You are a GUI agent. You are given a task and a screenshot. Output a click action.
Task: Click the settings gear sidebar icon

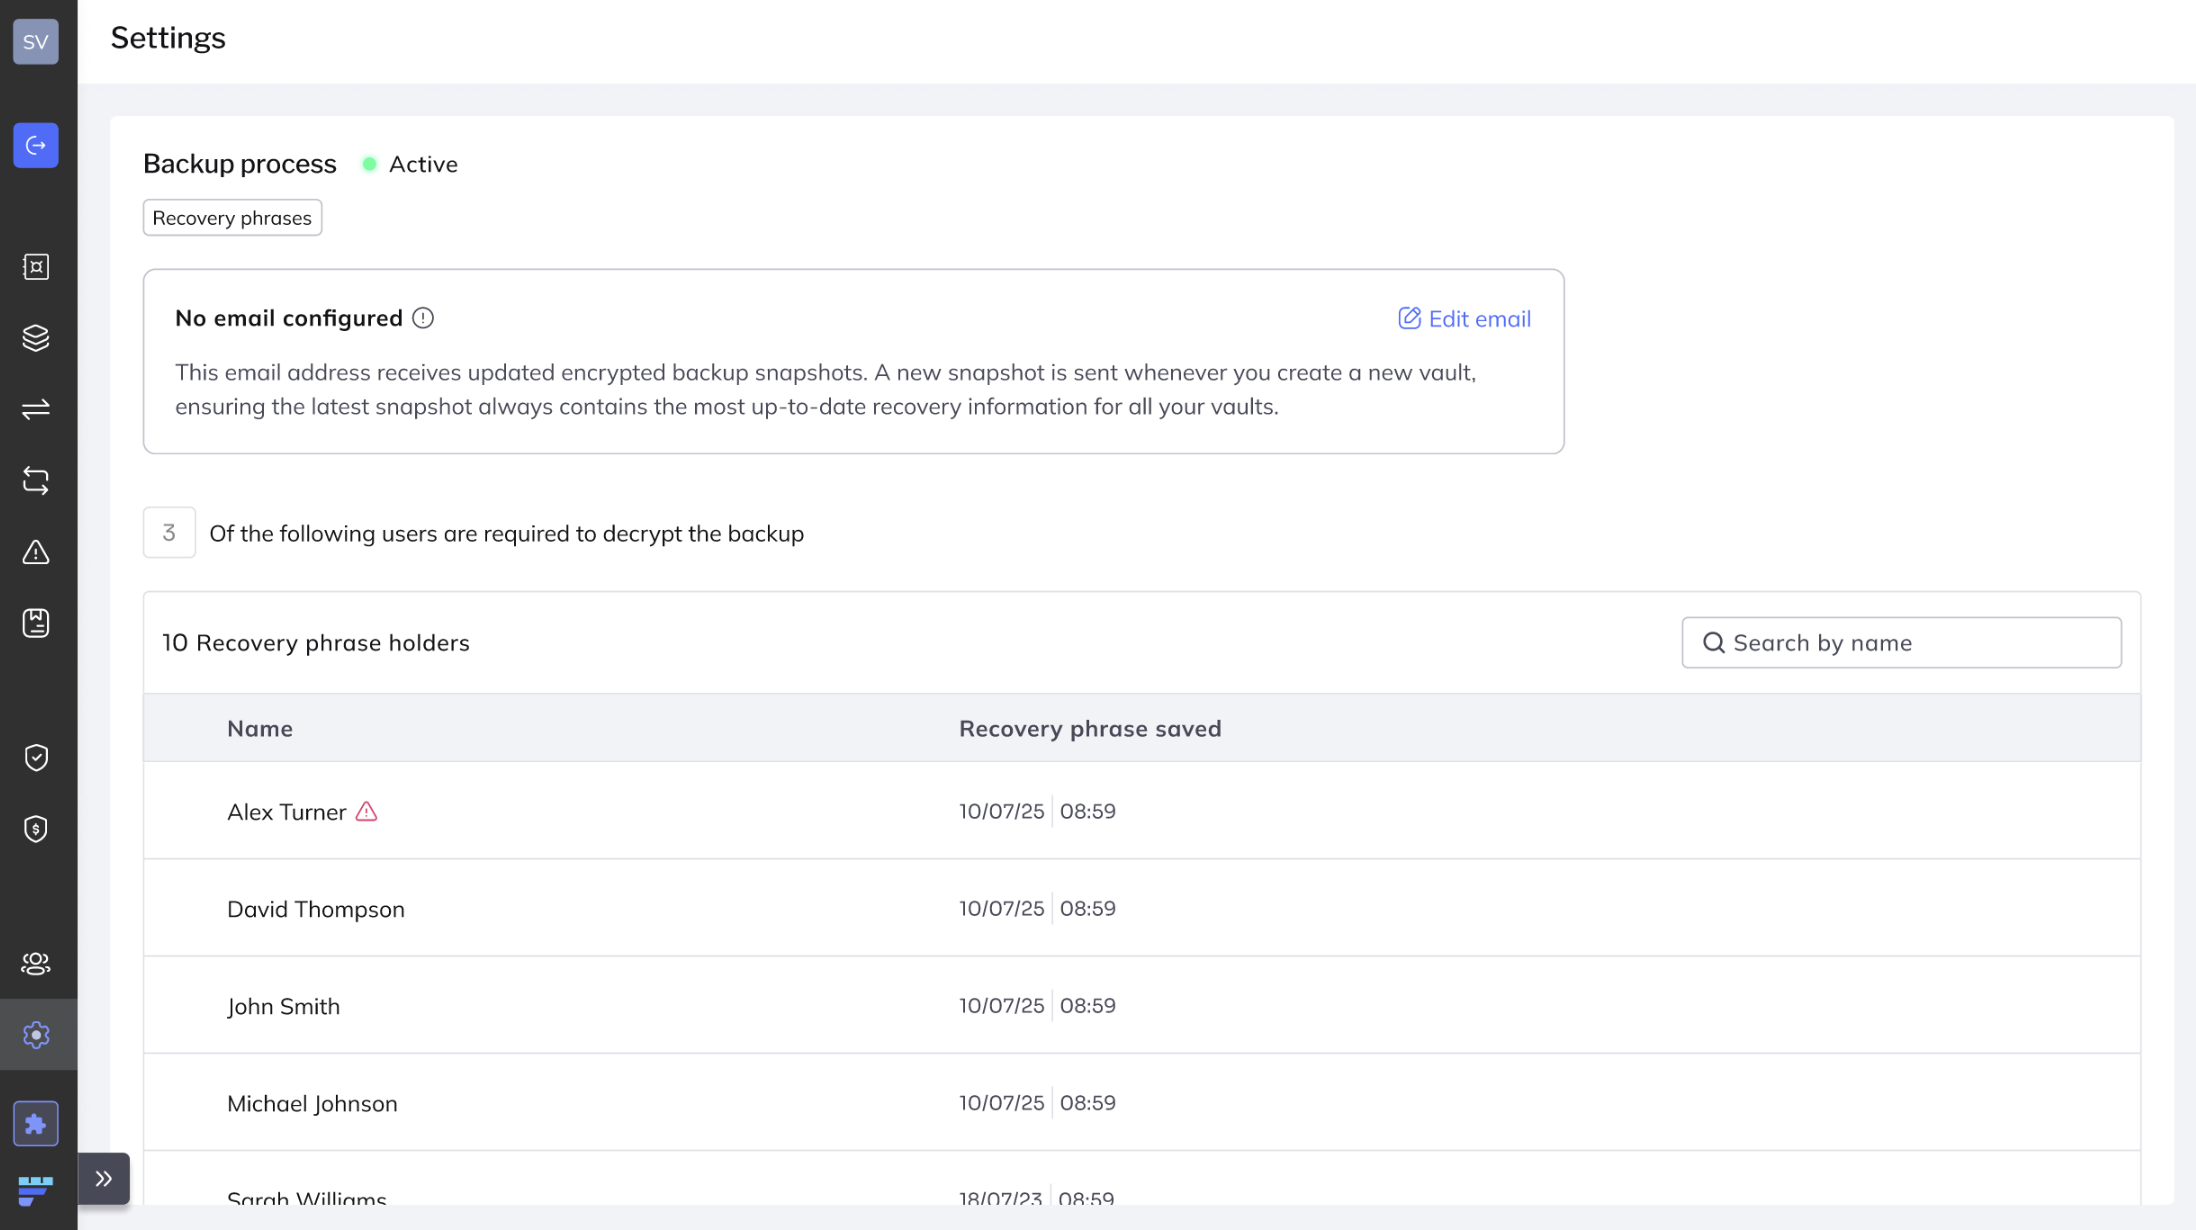click(x=36, y=1035)
